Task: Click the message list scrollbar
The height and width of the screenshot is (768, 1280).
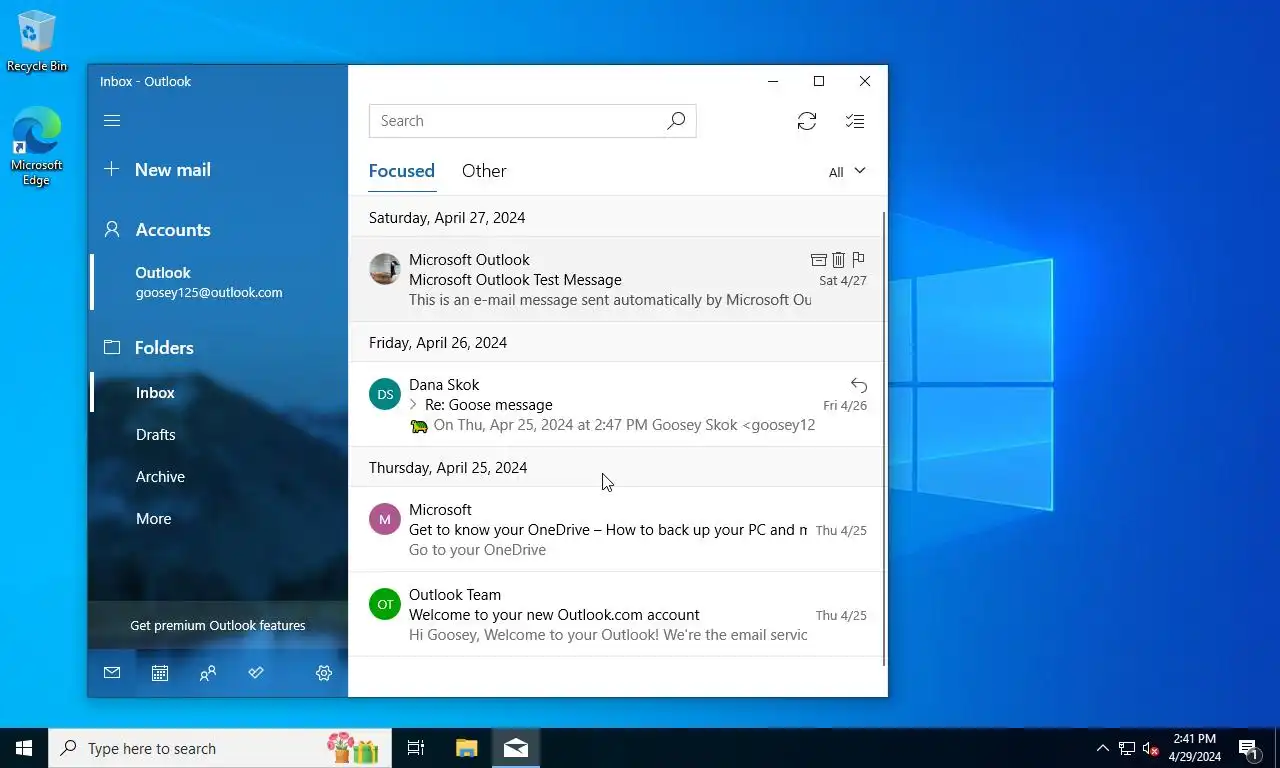Action: [884, 439]
